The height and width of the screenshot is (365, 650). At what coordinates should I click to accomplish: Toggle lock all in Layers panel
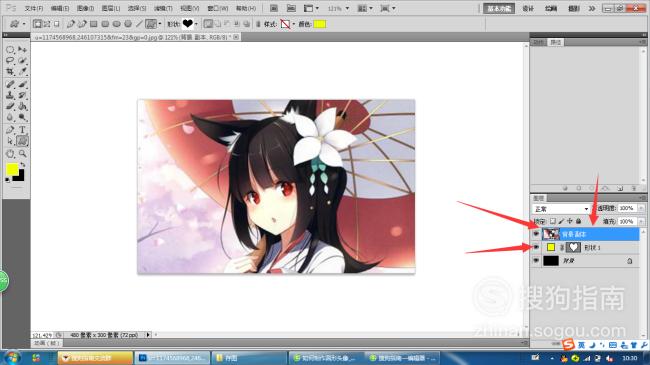579,221
